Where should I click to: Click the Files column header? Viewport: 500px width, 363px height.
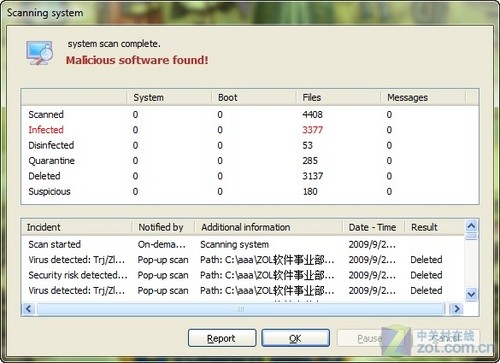pyautogui.click(x=338, y=97)
